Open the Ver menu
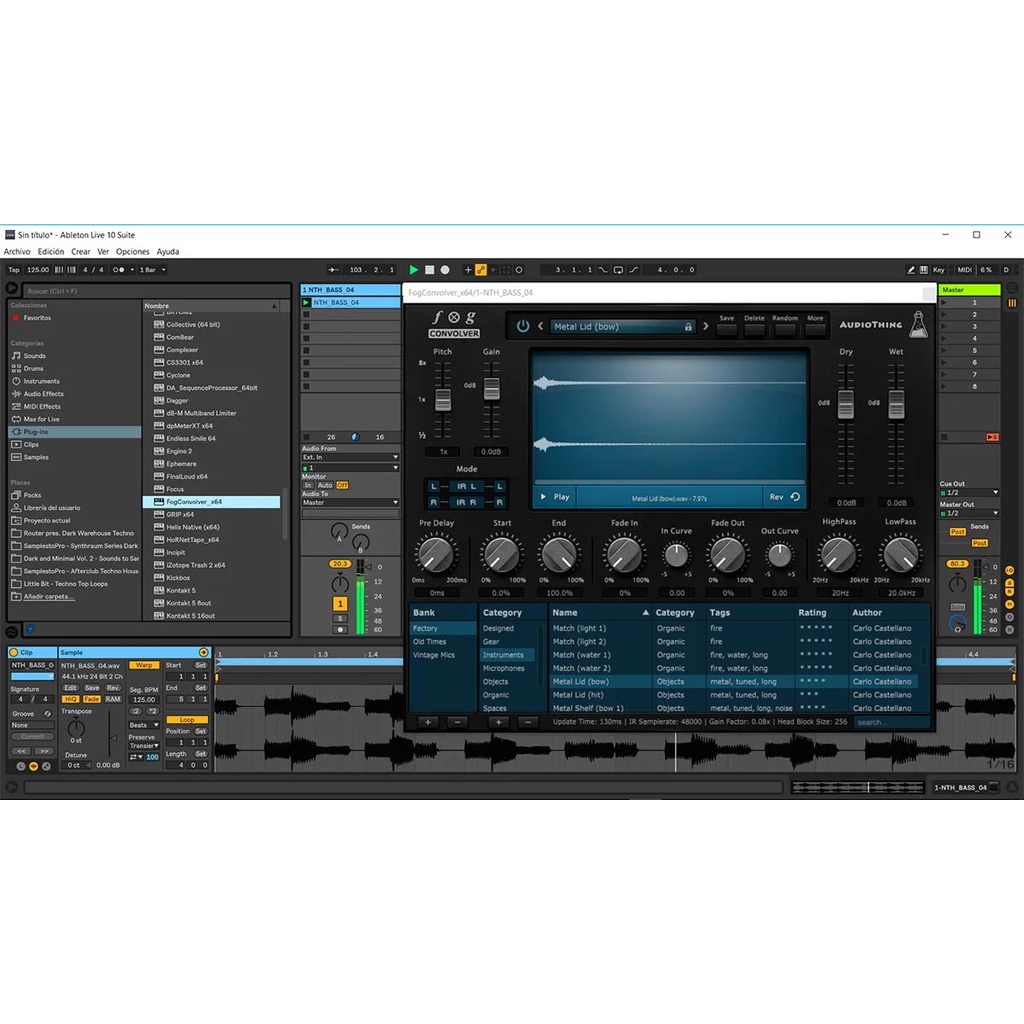The image size is (1024, 1024). [103, 251]
